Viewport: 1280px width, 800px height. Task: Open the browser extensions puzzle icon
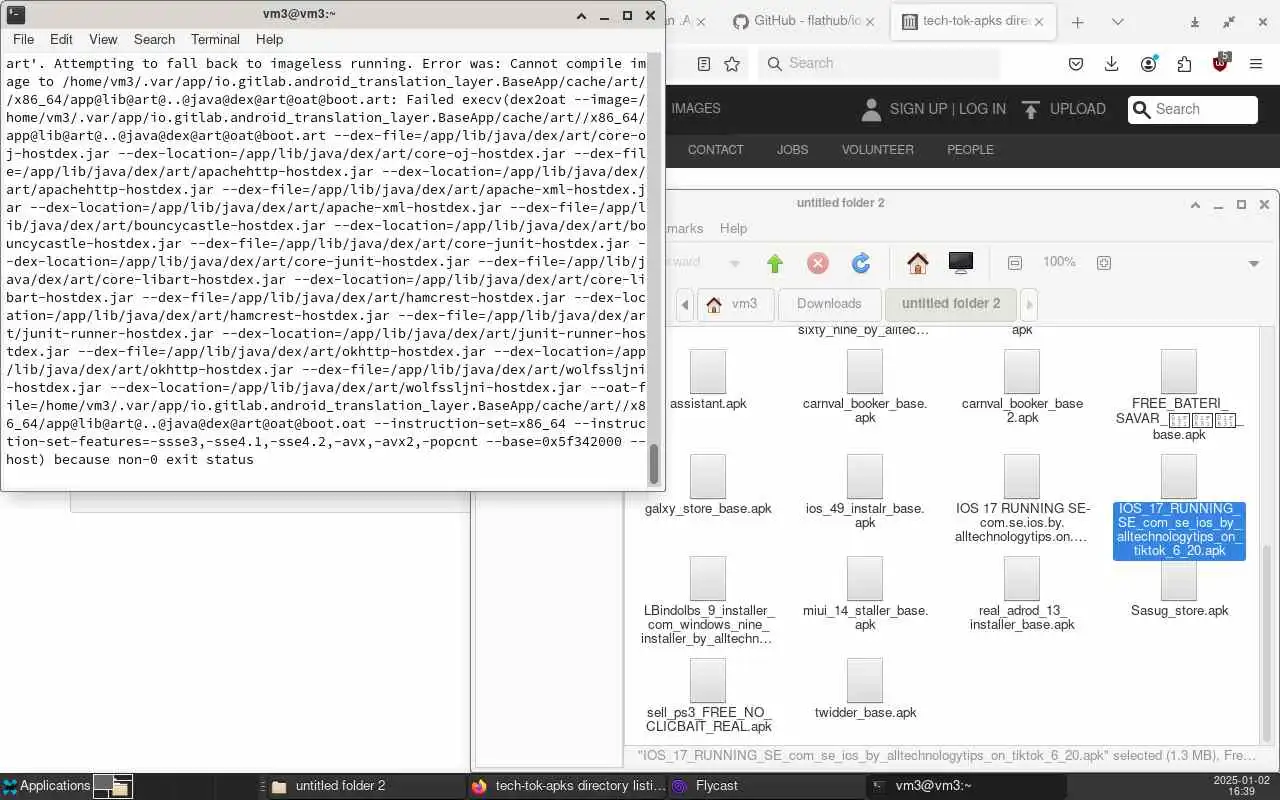click(x=1184, y=64)
